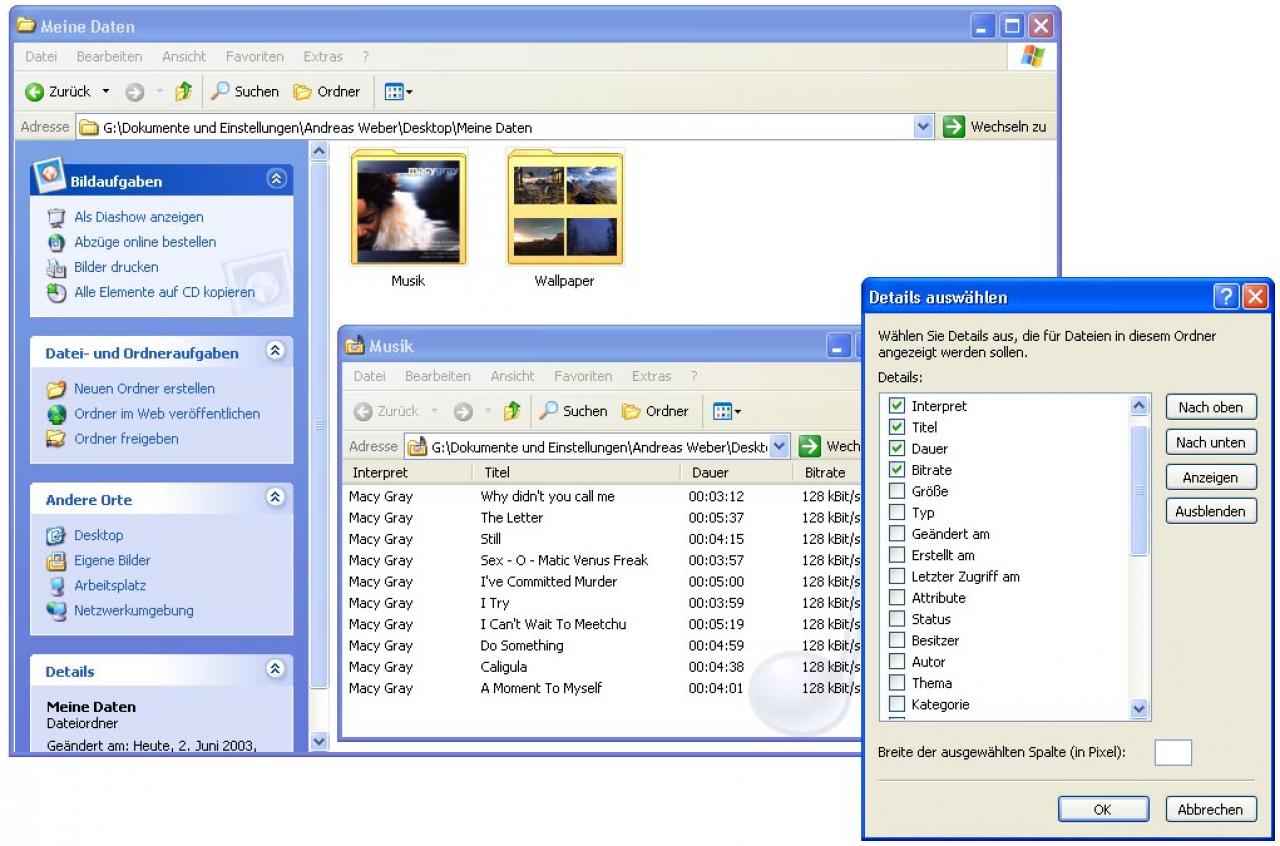Check the Geändert am checkbox

click(x=897, y=534)
